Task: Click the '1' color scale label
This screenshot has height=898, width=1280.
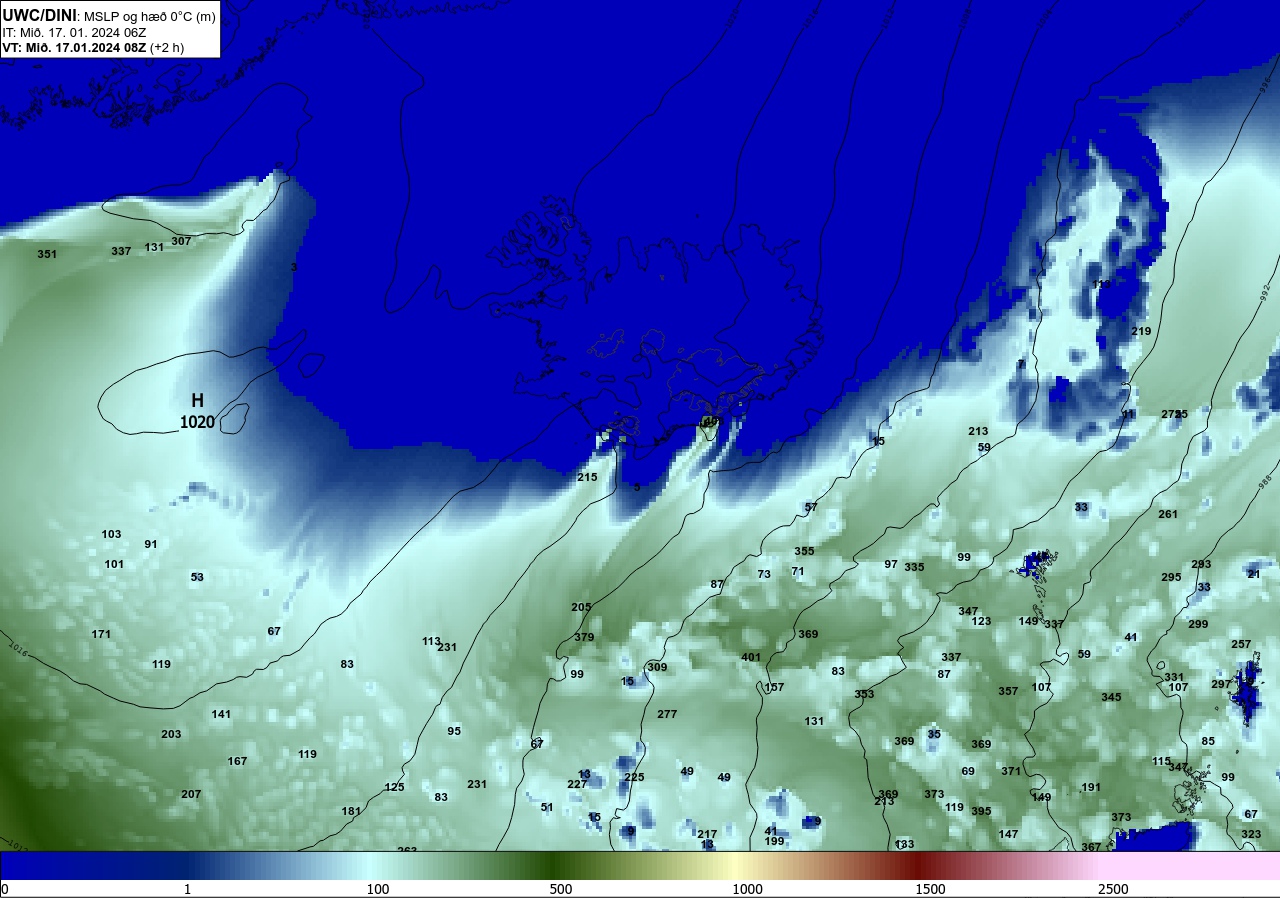Action: (x=188, y=889)
